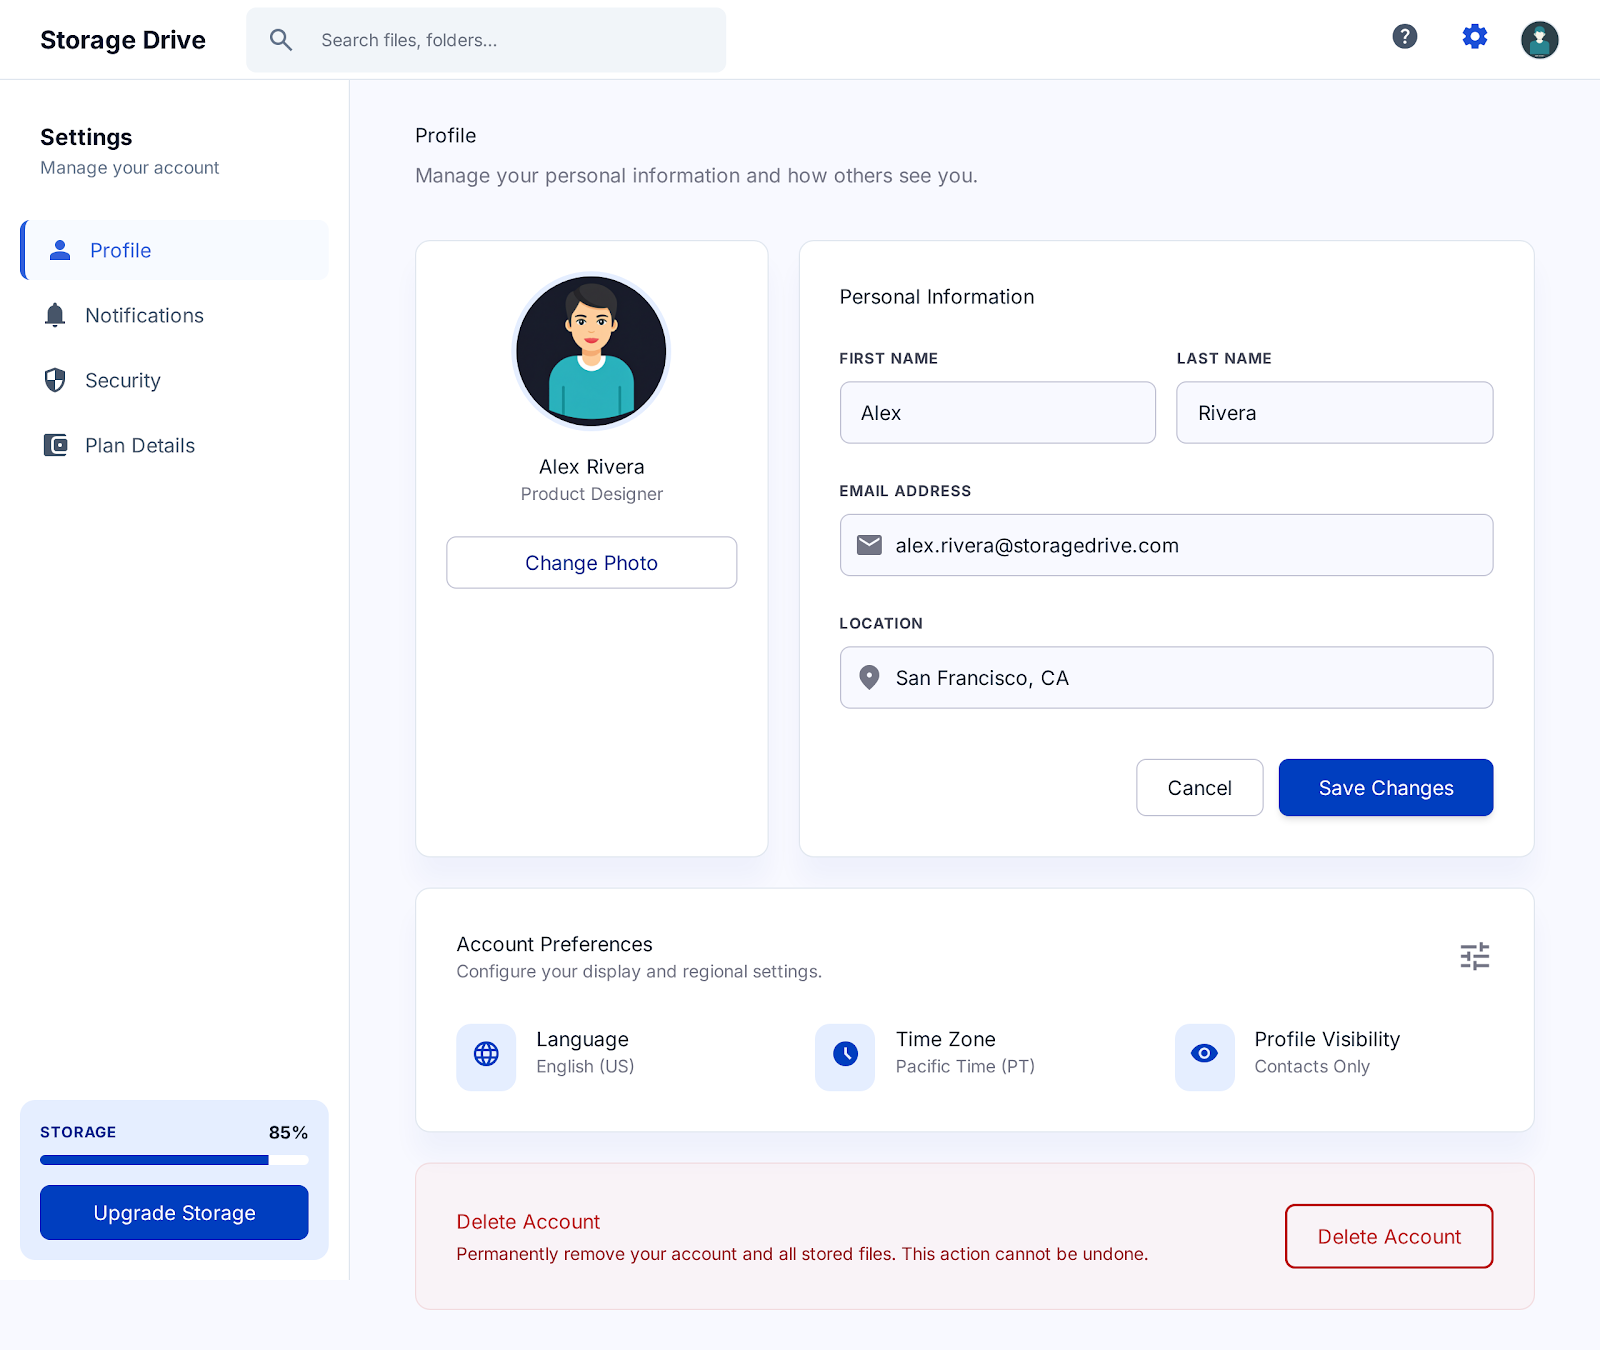Click the Time Zone clock icon
Image resolution: width=1600 pixels, height=1350 pixels.
845,1054
